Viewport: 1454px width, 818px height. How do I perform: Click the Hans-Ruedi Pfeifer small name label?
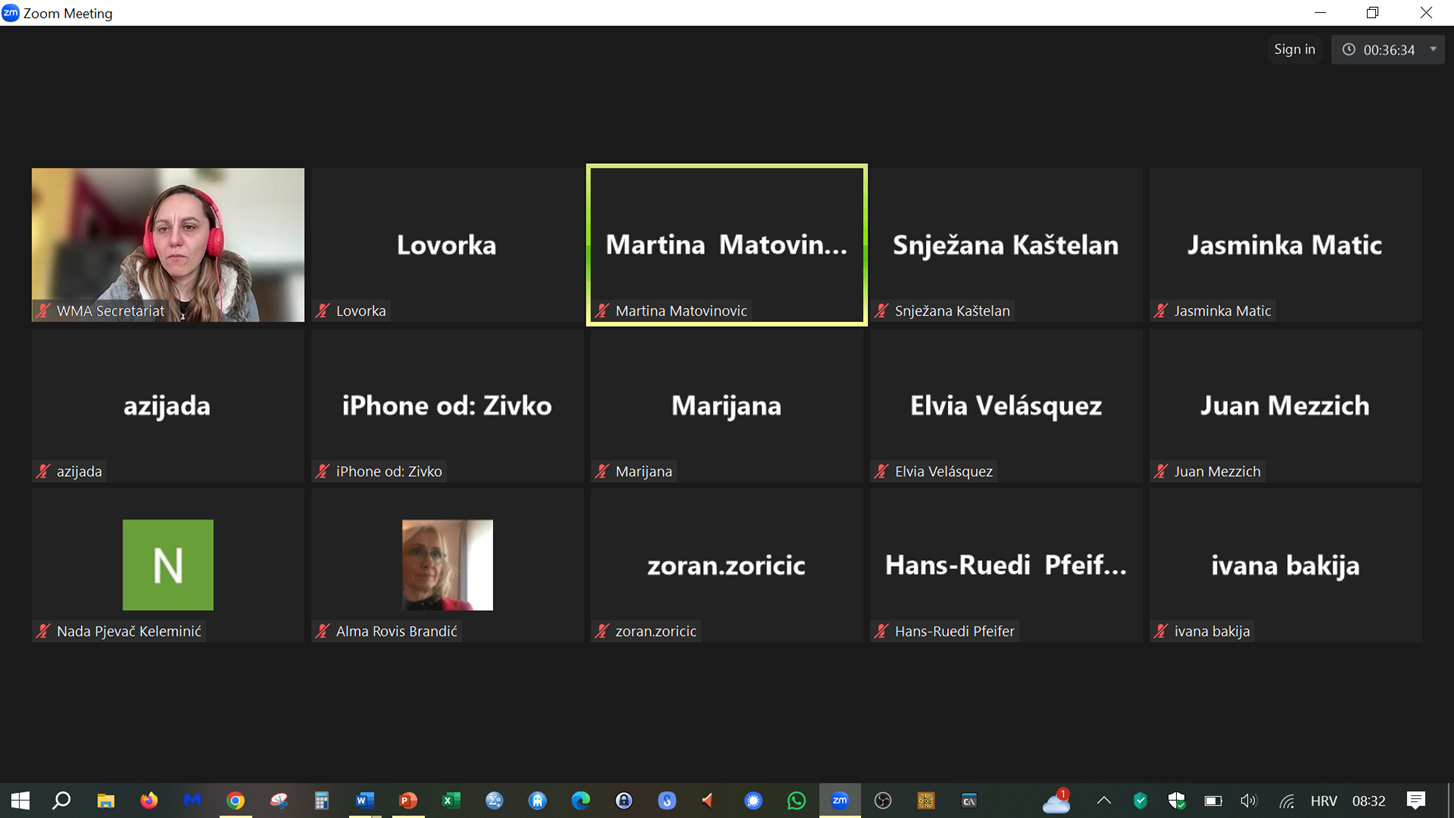(x=954, y=631)
